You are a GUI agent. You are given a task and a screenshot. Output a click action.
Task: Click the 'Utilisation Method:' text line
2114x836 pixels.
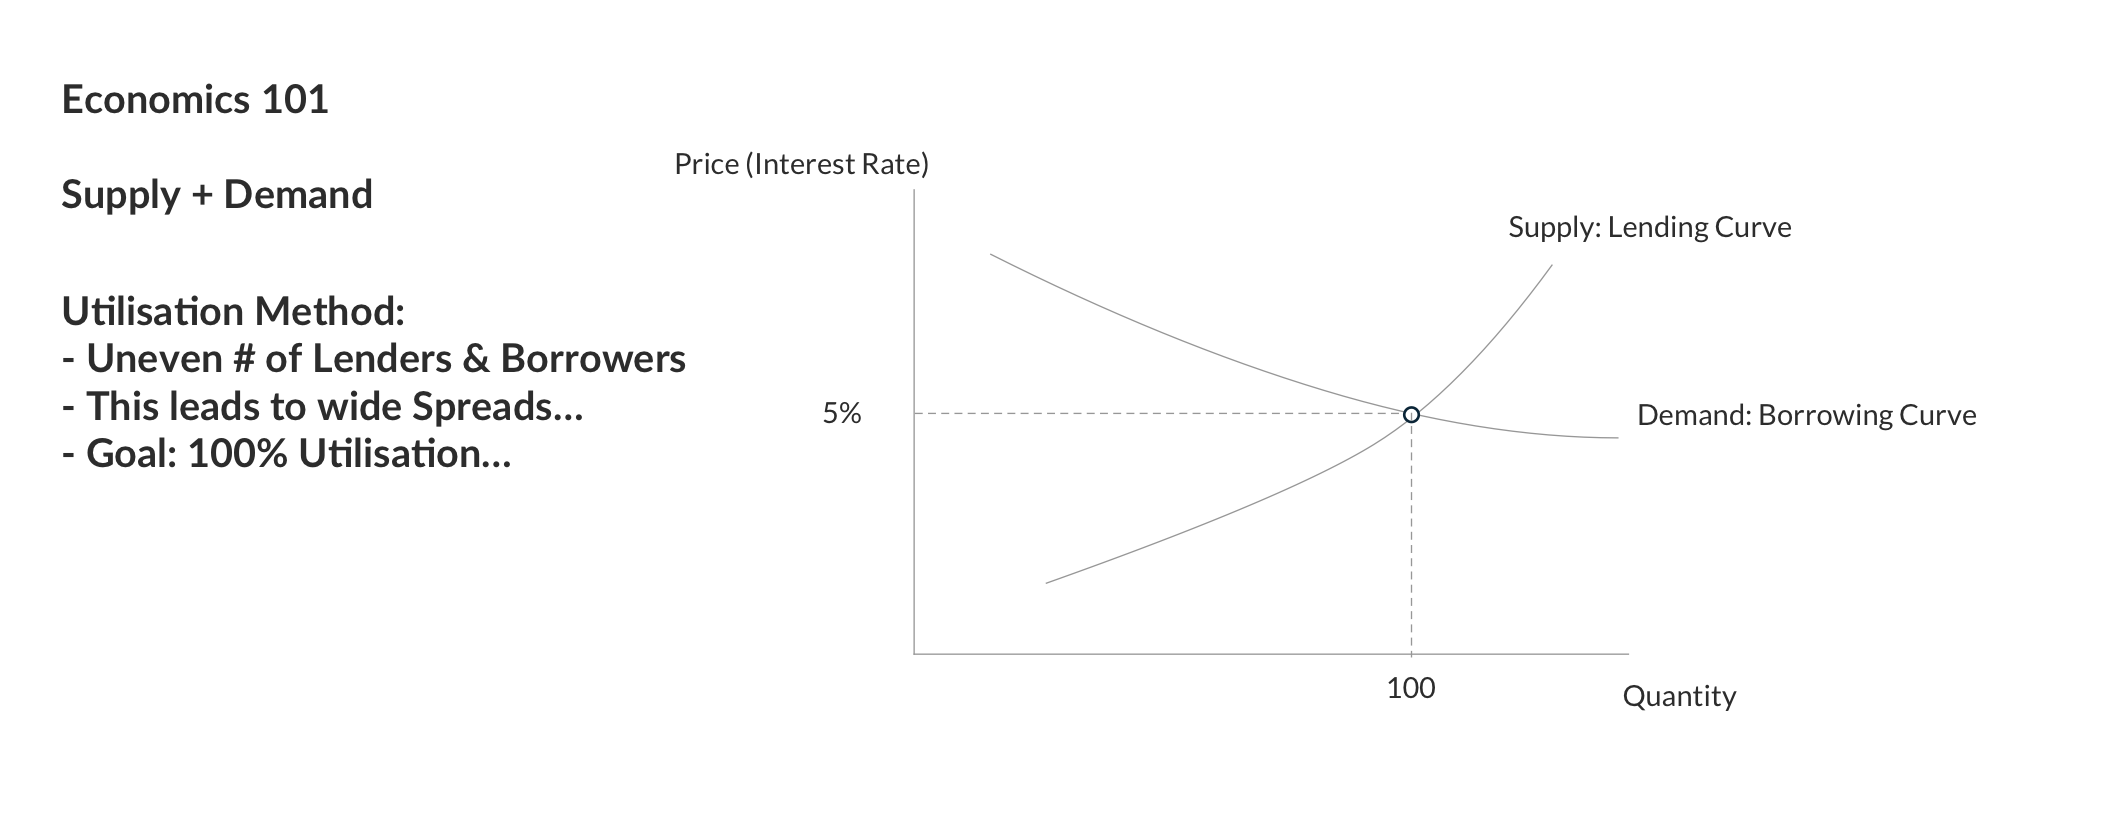pos(233,311)
